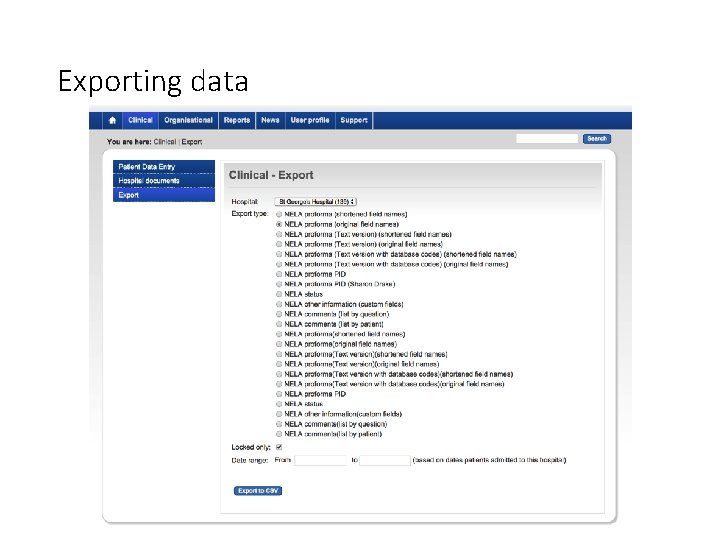Click the Date range to field
720x540 pixels.
[385, 460]
